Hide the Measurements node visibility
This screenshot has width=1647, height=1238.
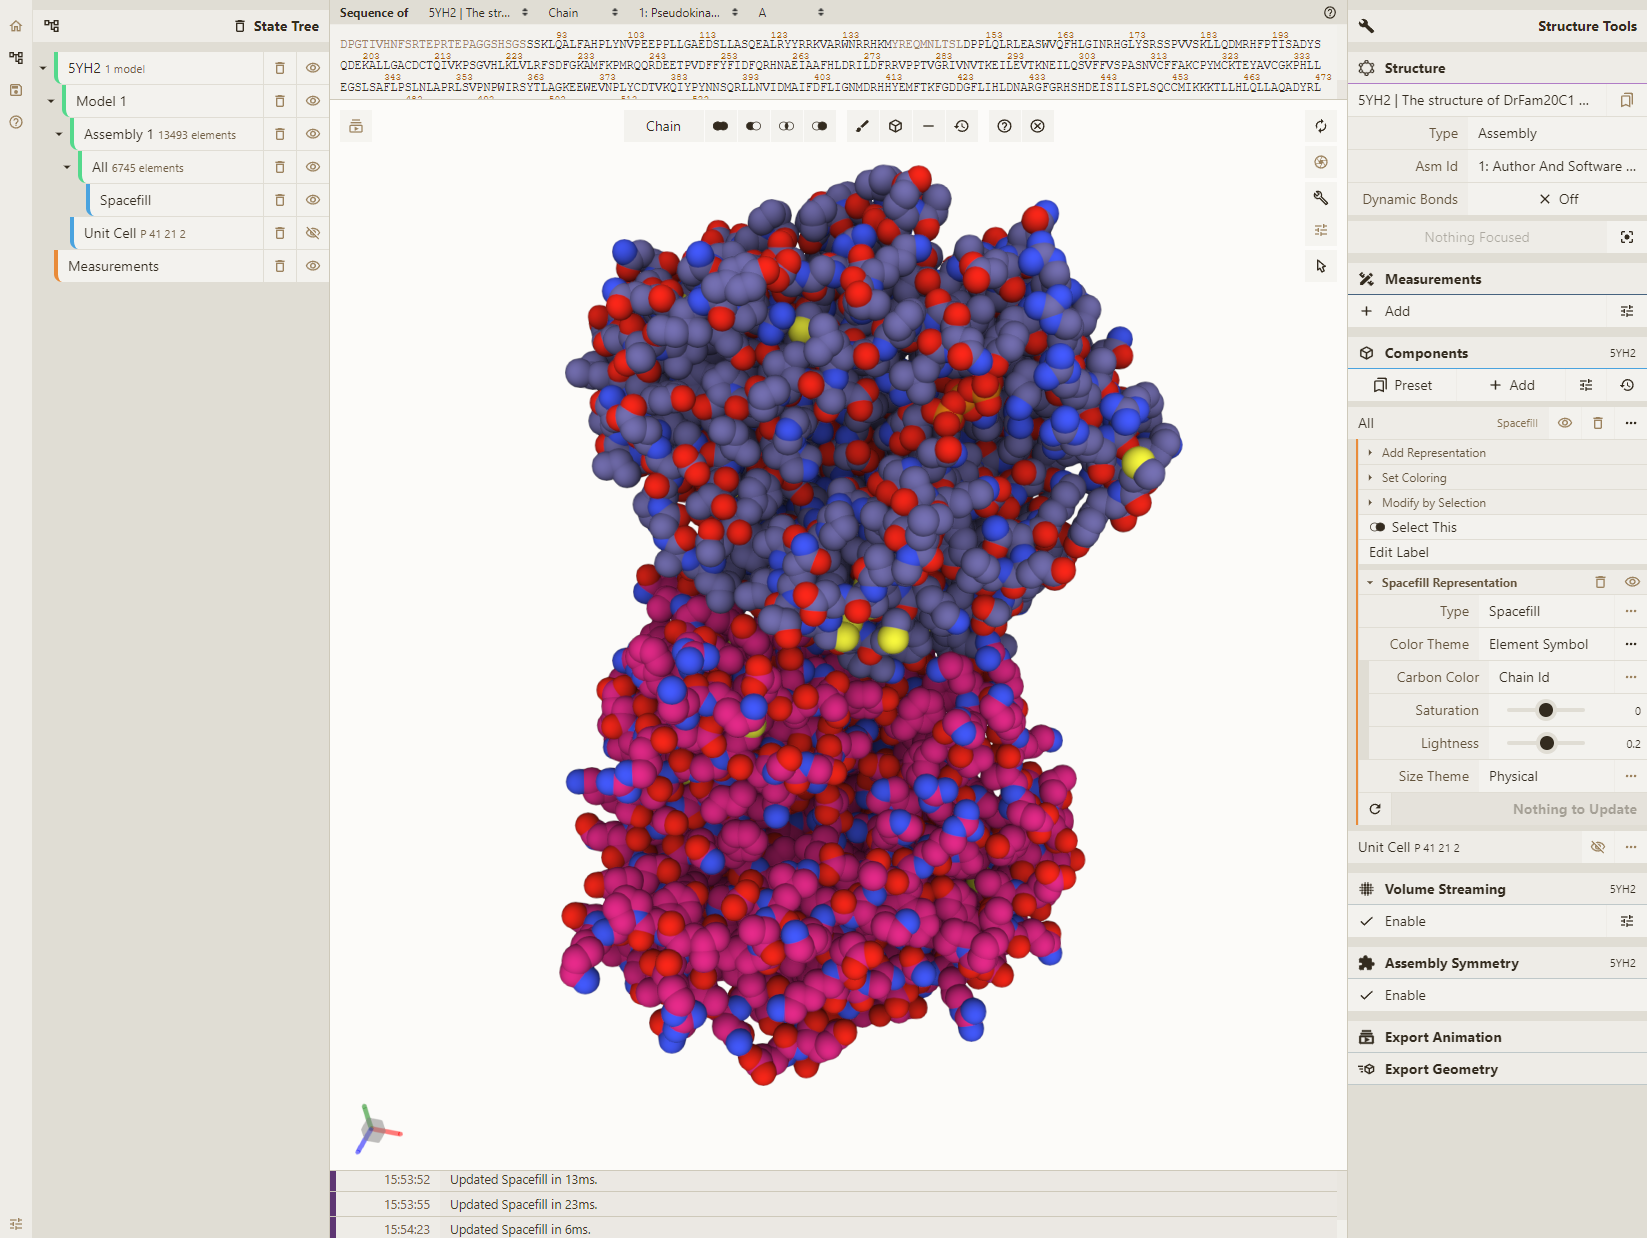tap(313, 266)
